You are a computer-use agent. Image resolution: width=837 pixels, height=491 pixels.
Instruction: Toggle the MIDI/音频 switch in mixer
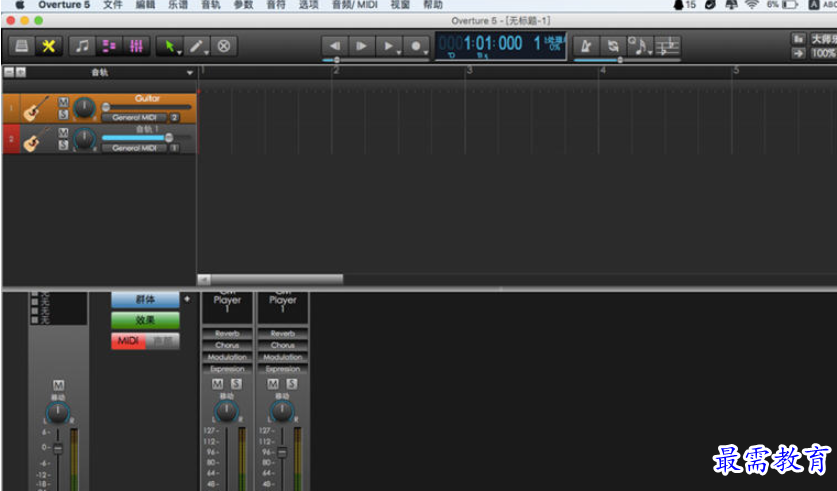(145, 340)
